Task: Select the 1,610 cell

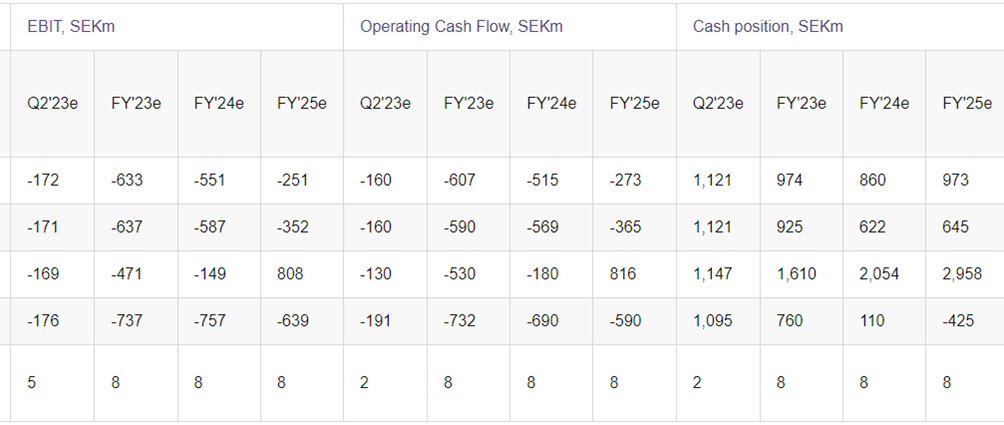Action: tap(796, 274)
